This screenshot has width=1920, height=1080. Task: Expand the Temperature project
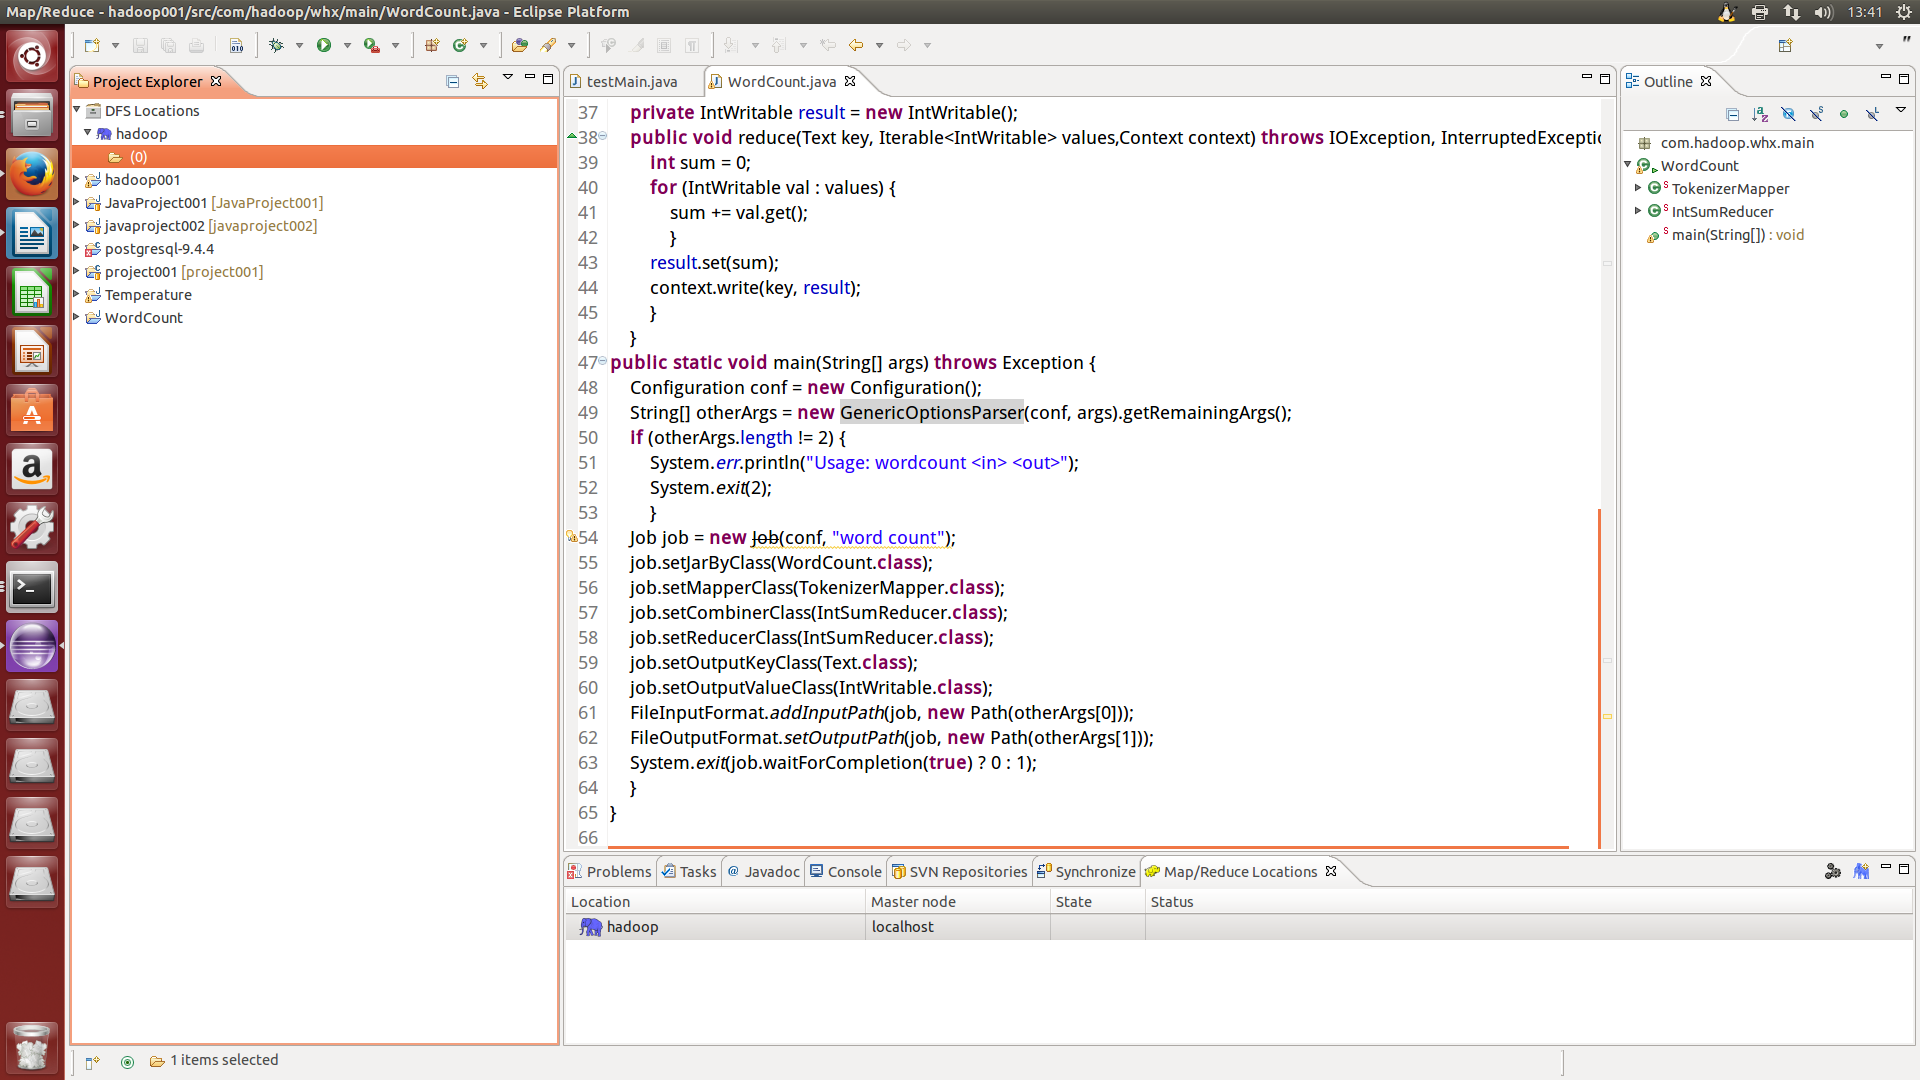point(77,294)
